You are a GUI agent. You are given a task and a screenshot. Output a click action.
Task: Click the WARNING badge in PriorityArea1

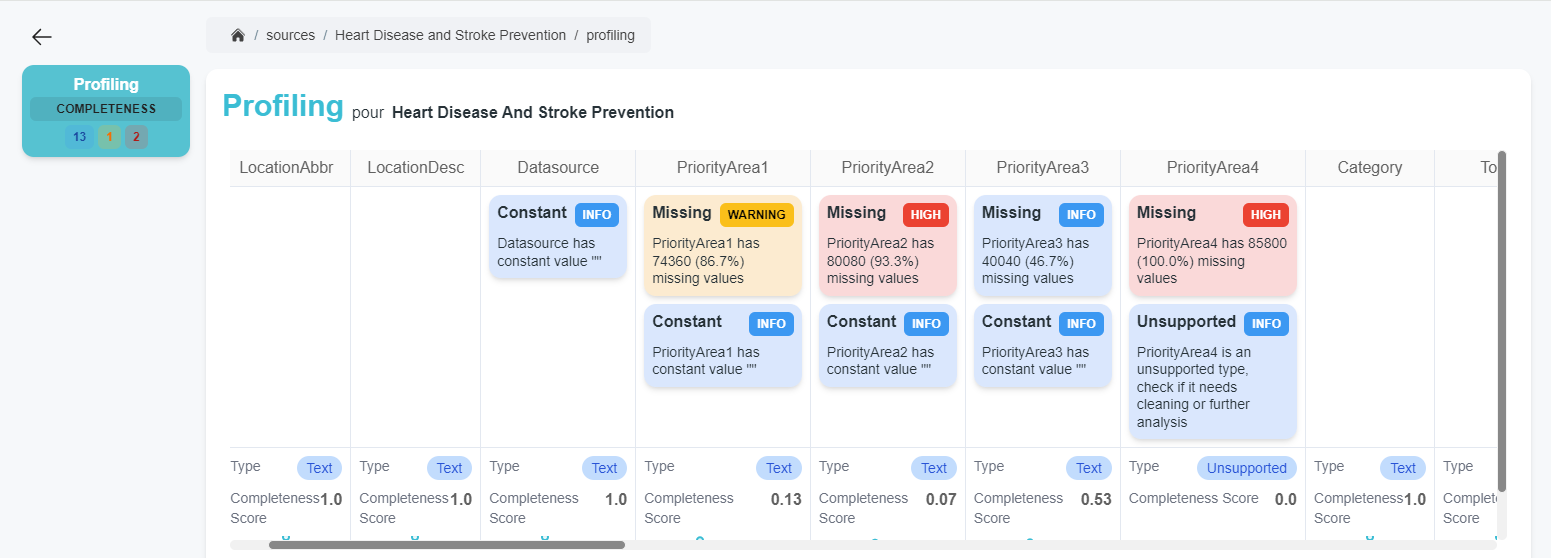pyautogui.click(x=756, y=215)
